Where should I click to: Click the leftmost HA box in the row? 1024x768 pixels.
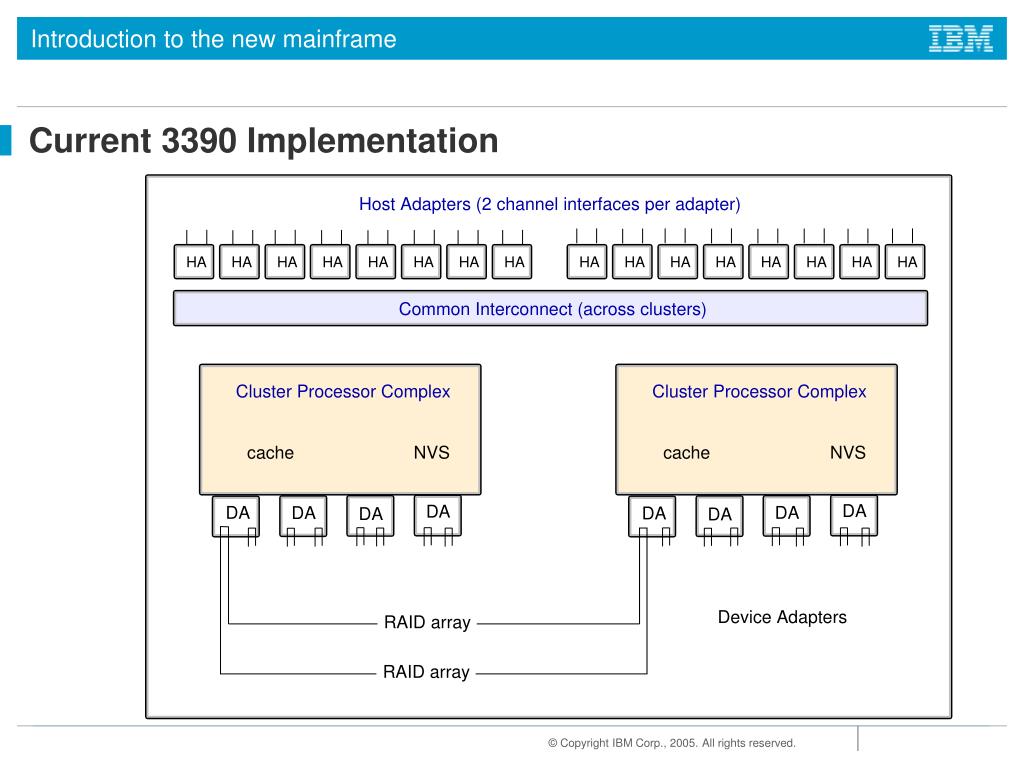(194, 261)
